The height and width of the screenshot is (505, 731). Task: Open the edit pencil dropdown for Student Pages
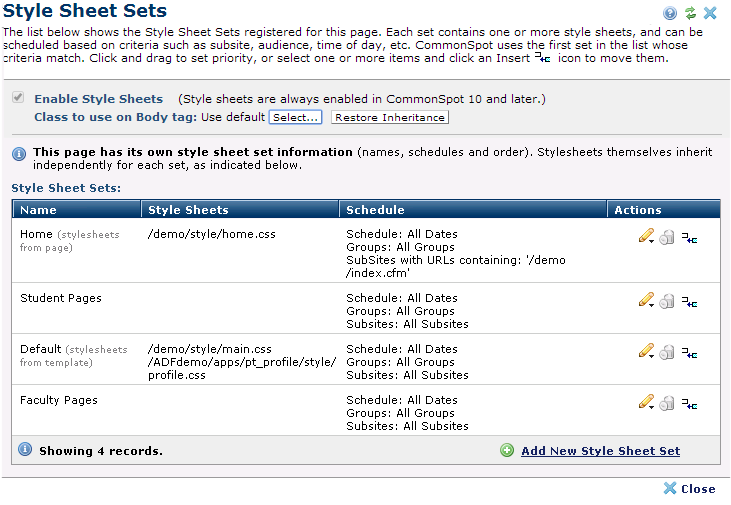(x=646, y=301)
